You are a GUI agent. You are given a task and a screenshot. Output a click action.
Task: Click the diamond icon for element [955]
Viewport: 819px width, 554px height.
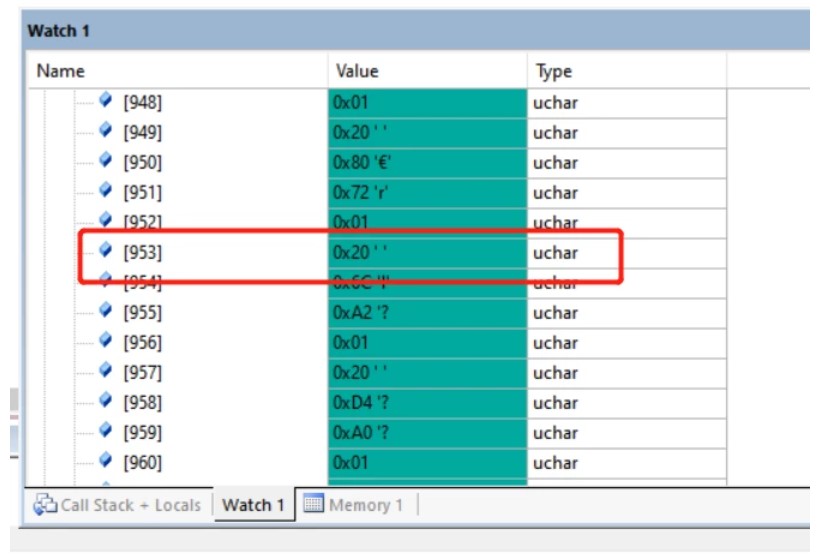click(x=106, y=310)
